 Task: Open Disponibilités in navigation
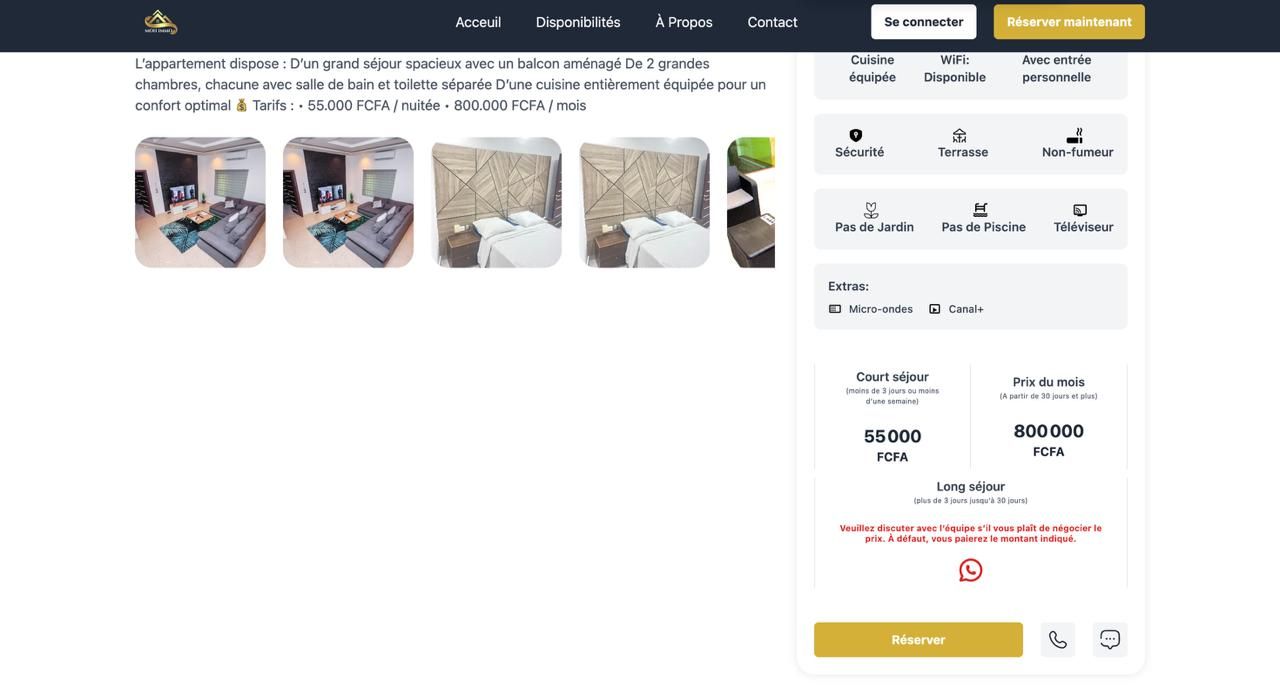pos(578,22)
